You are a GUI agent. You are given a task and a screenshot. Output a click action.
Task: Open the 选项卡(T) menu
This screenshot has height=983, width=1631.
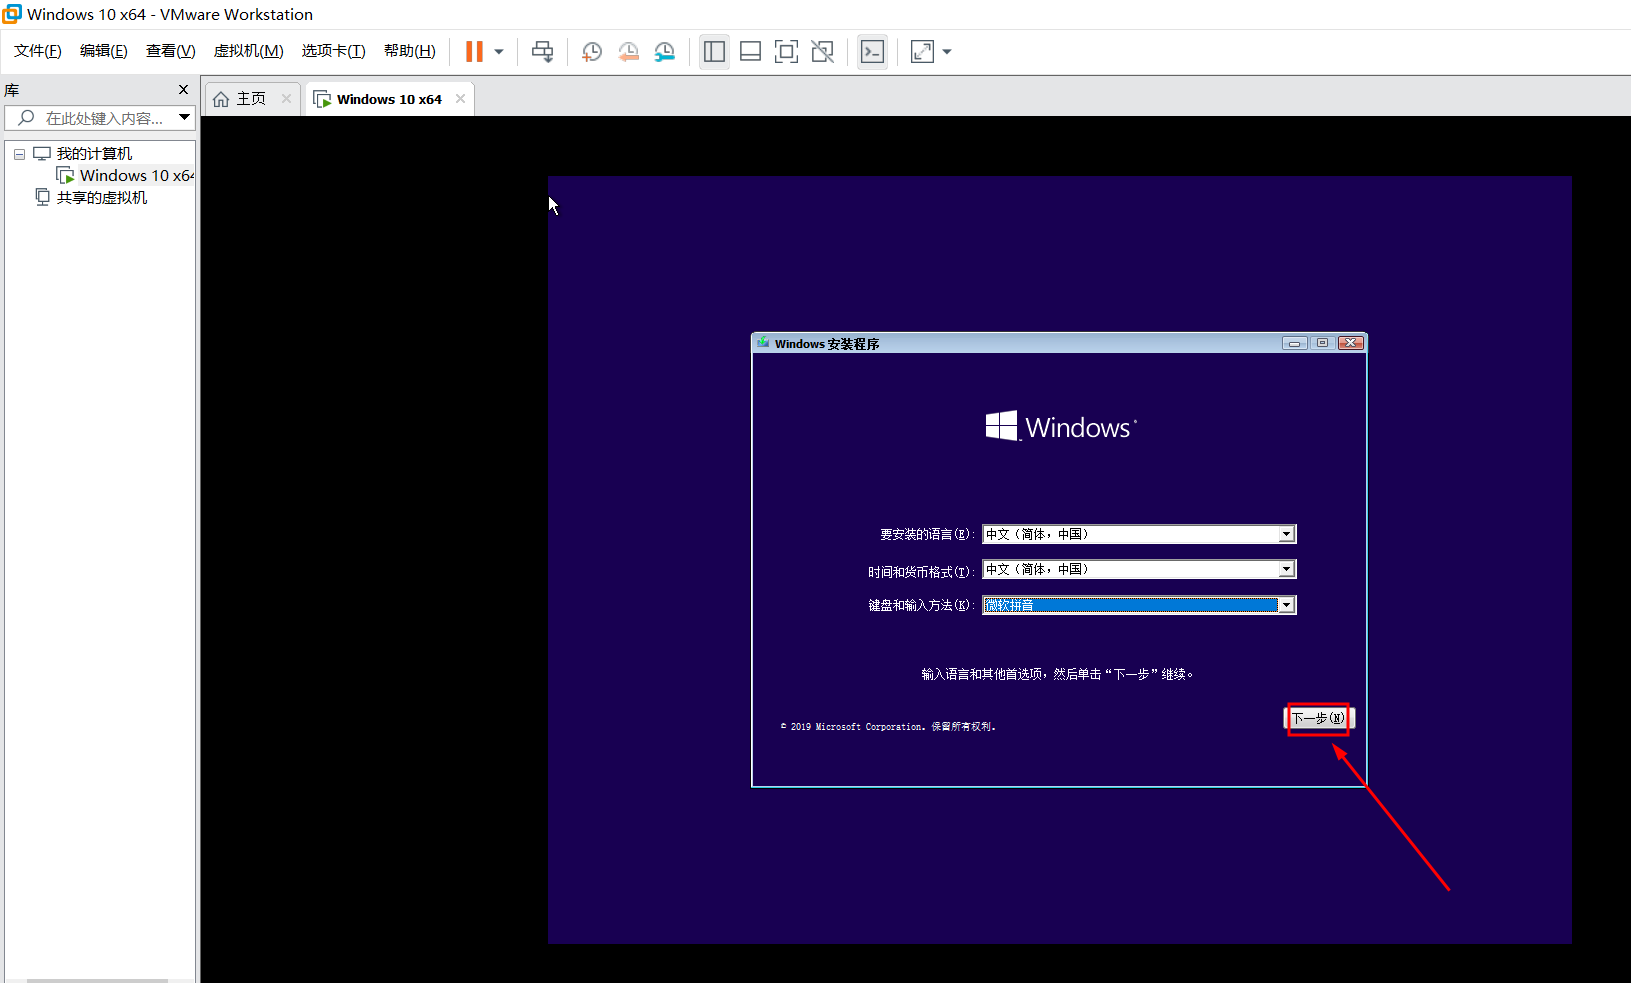(x=334, y=51)
